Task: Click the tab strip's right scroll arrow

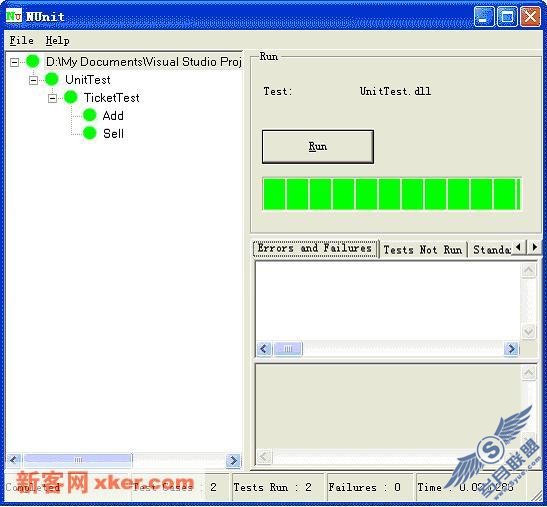Action: [534, 247]
